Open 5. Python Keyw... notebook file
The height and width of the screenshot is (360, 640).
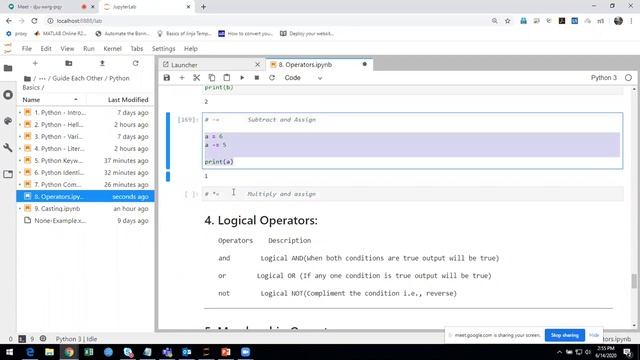pos(85,160)
